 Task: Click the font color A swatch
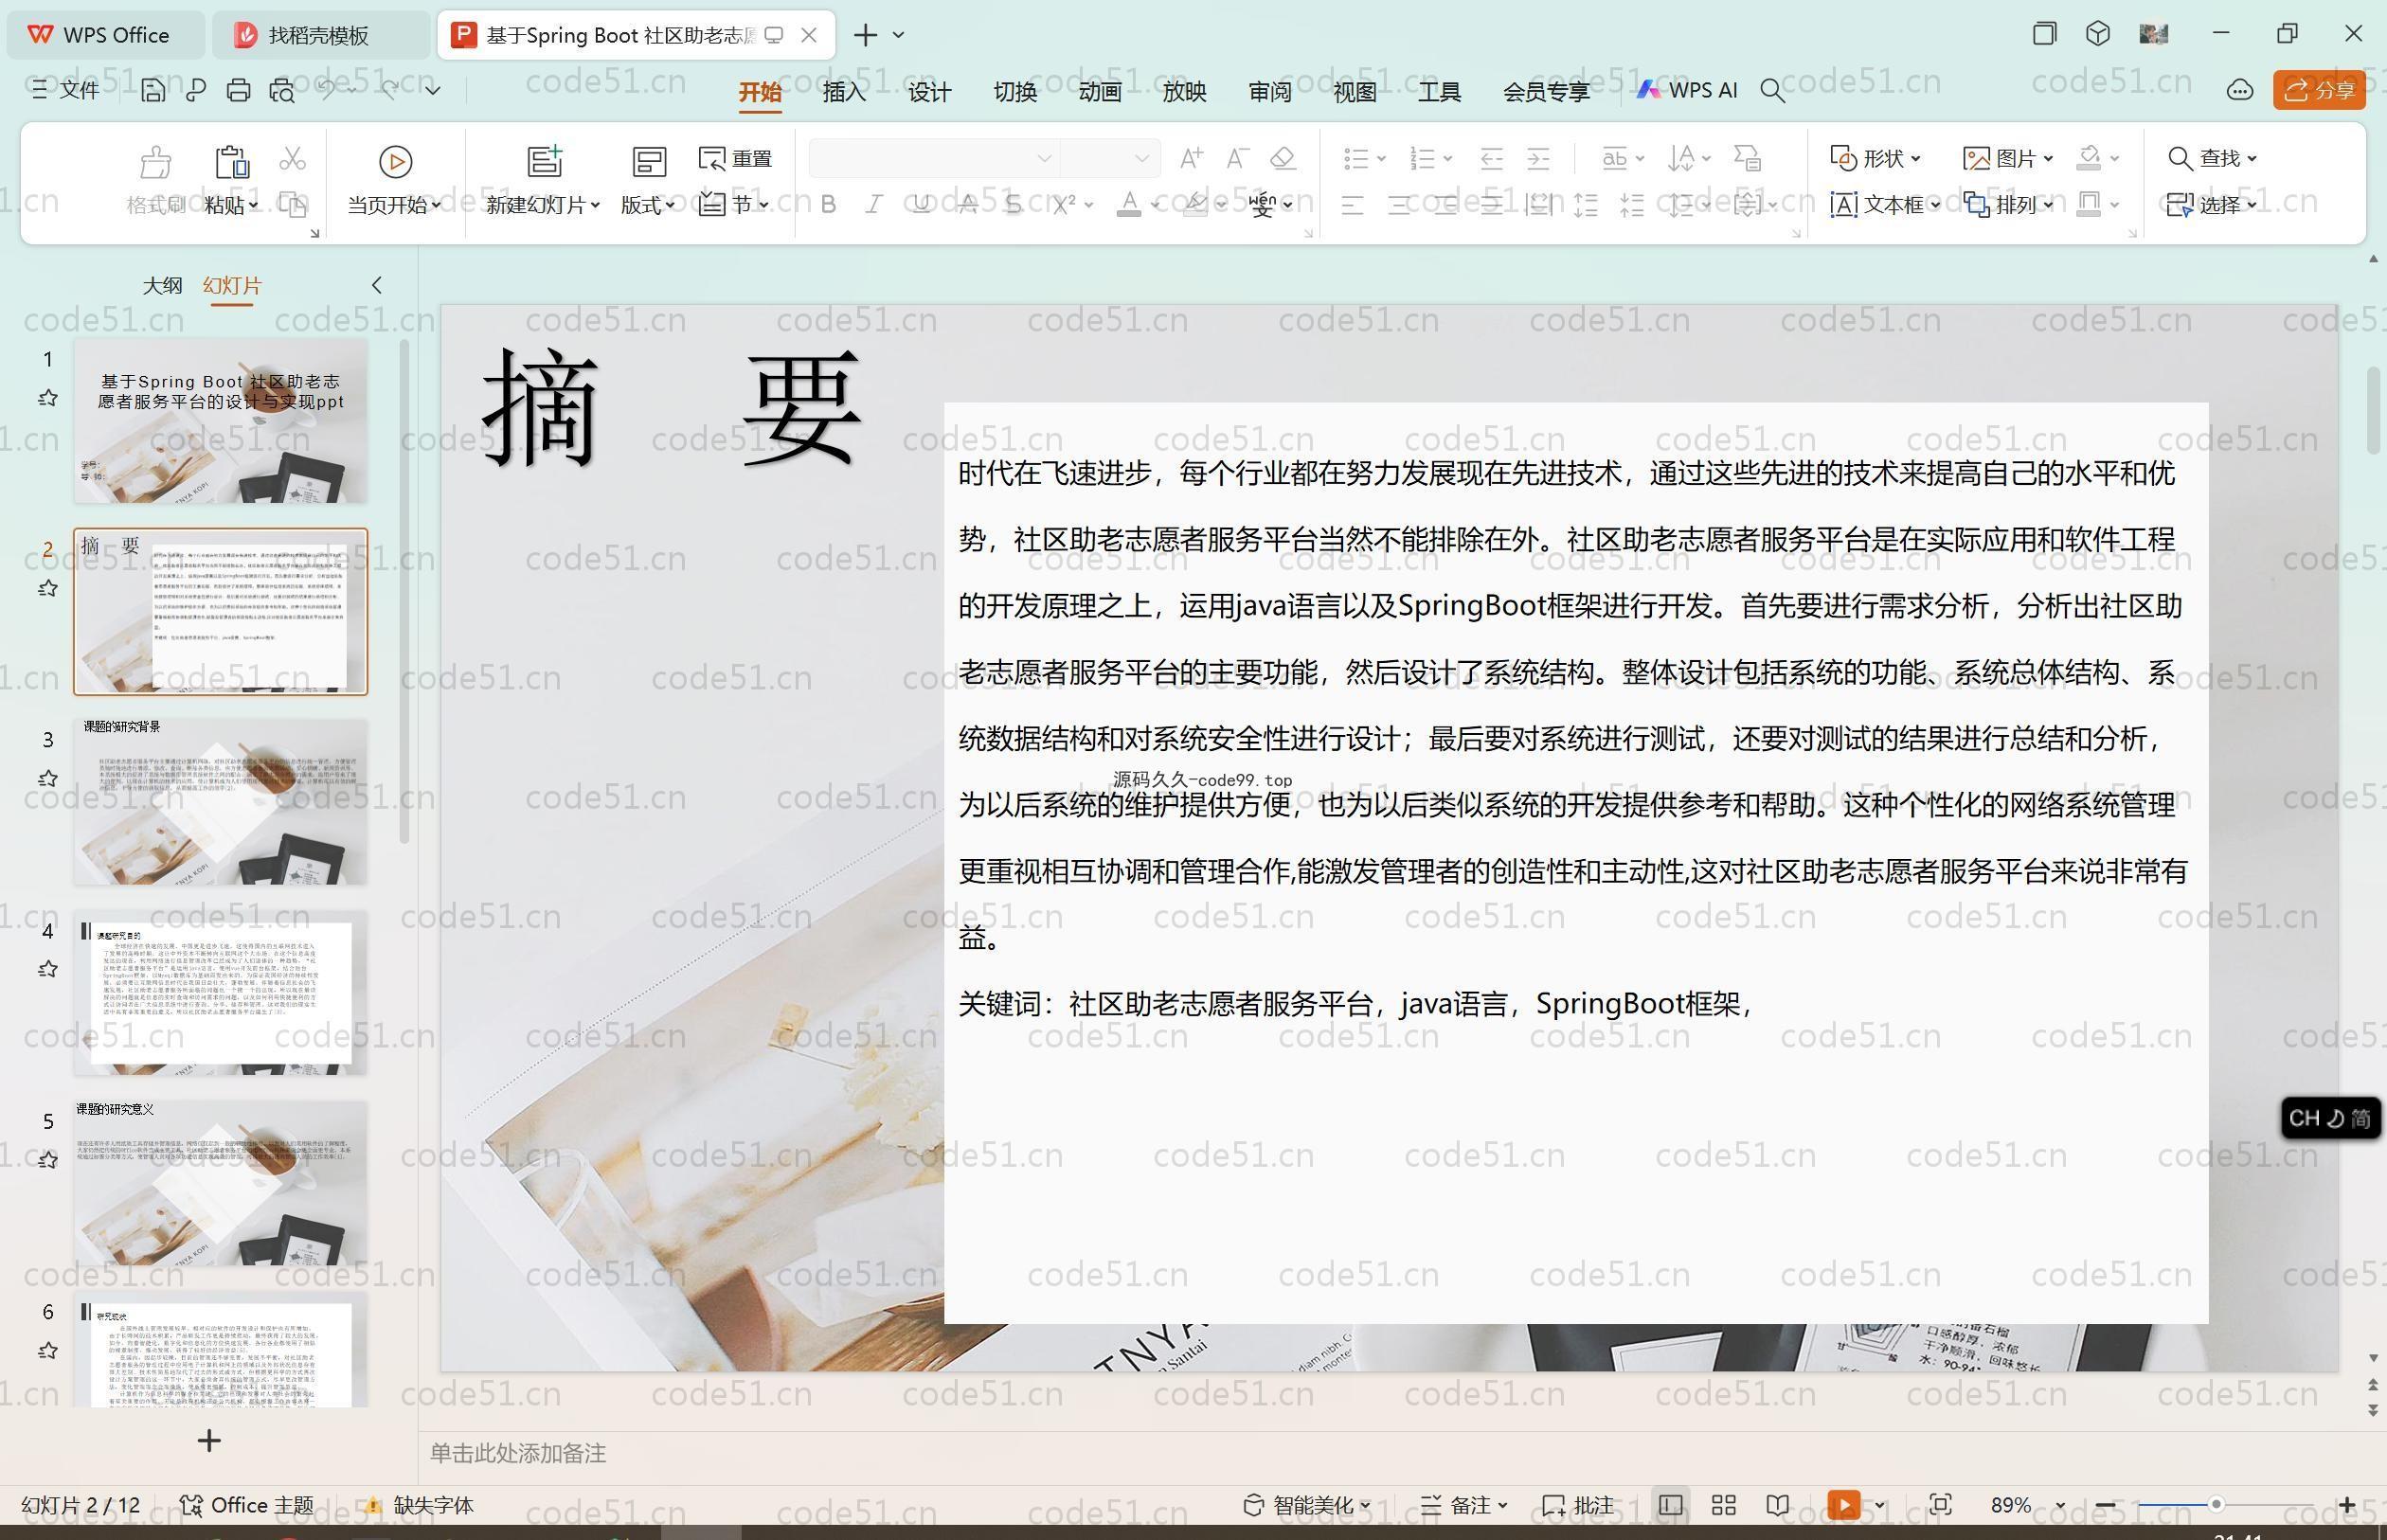click(1128, 205)
